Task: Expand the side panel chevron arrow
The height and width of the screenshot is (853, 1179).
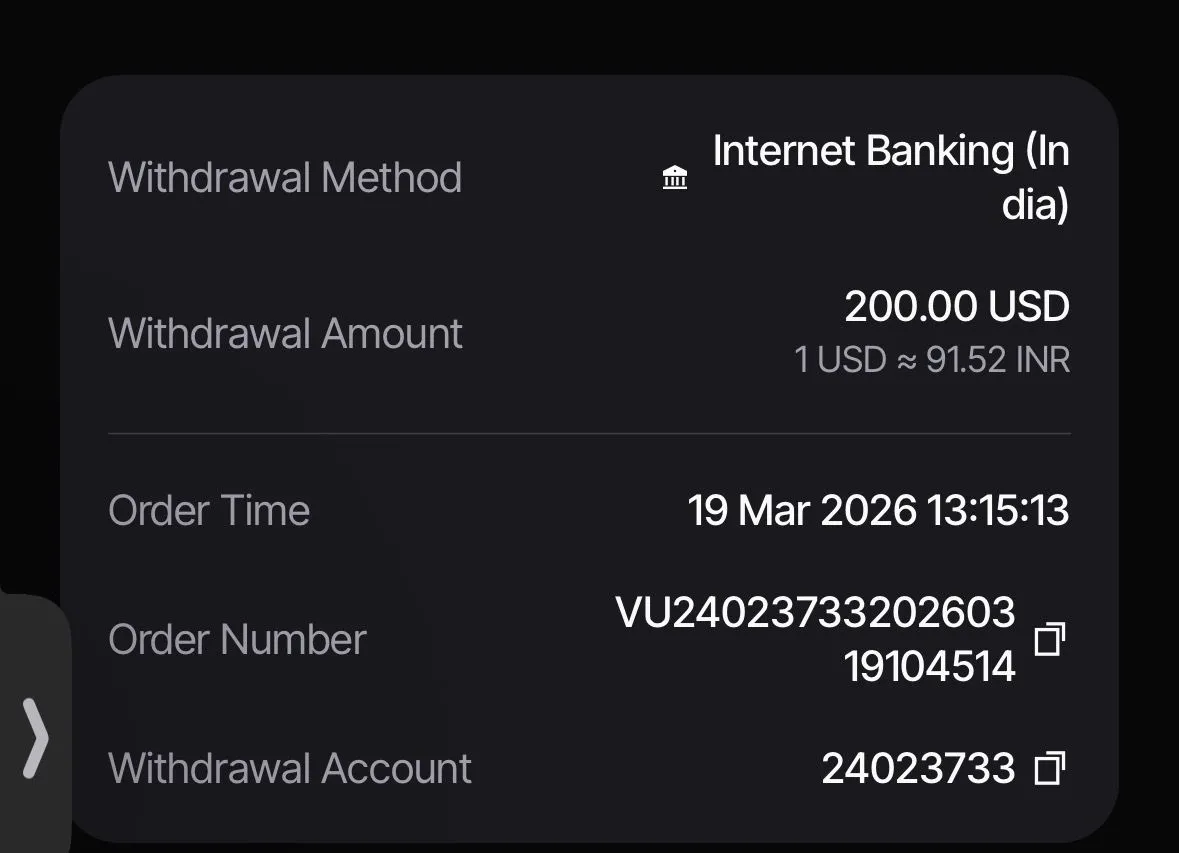Action: 35,737
